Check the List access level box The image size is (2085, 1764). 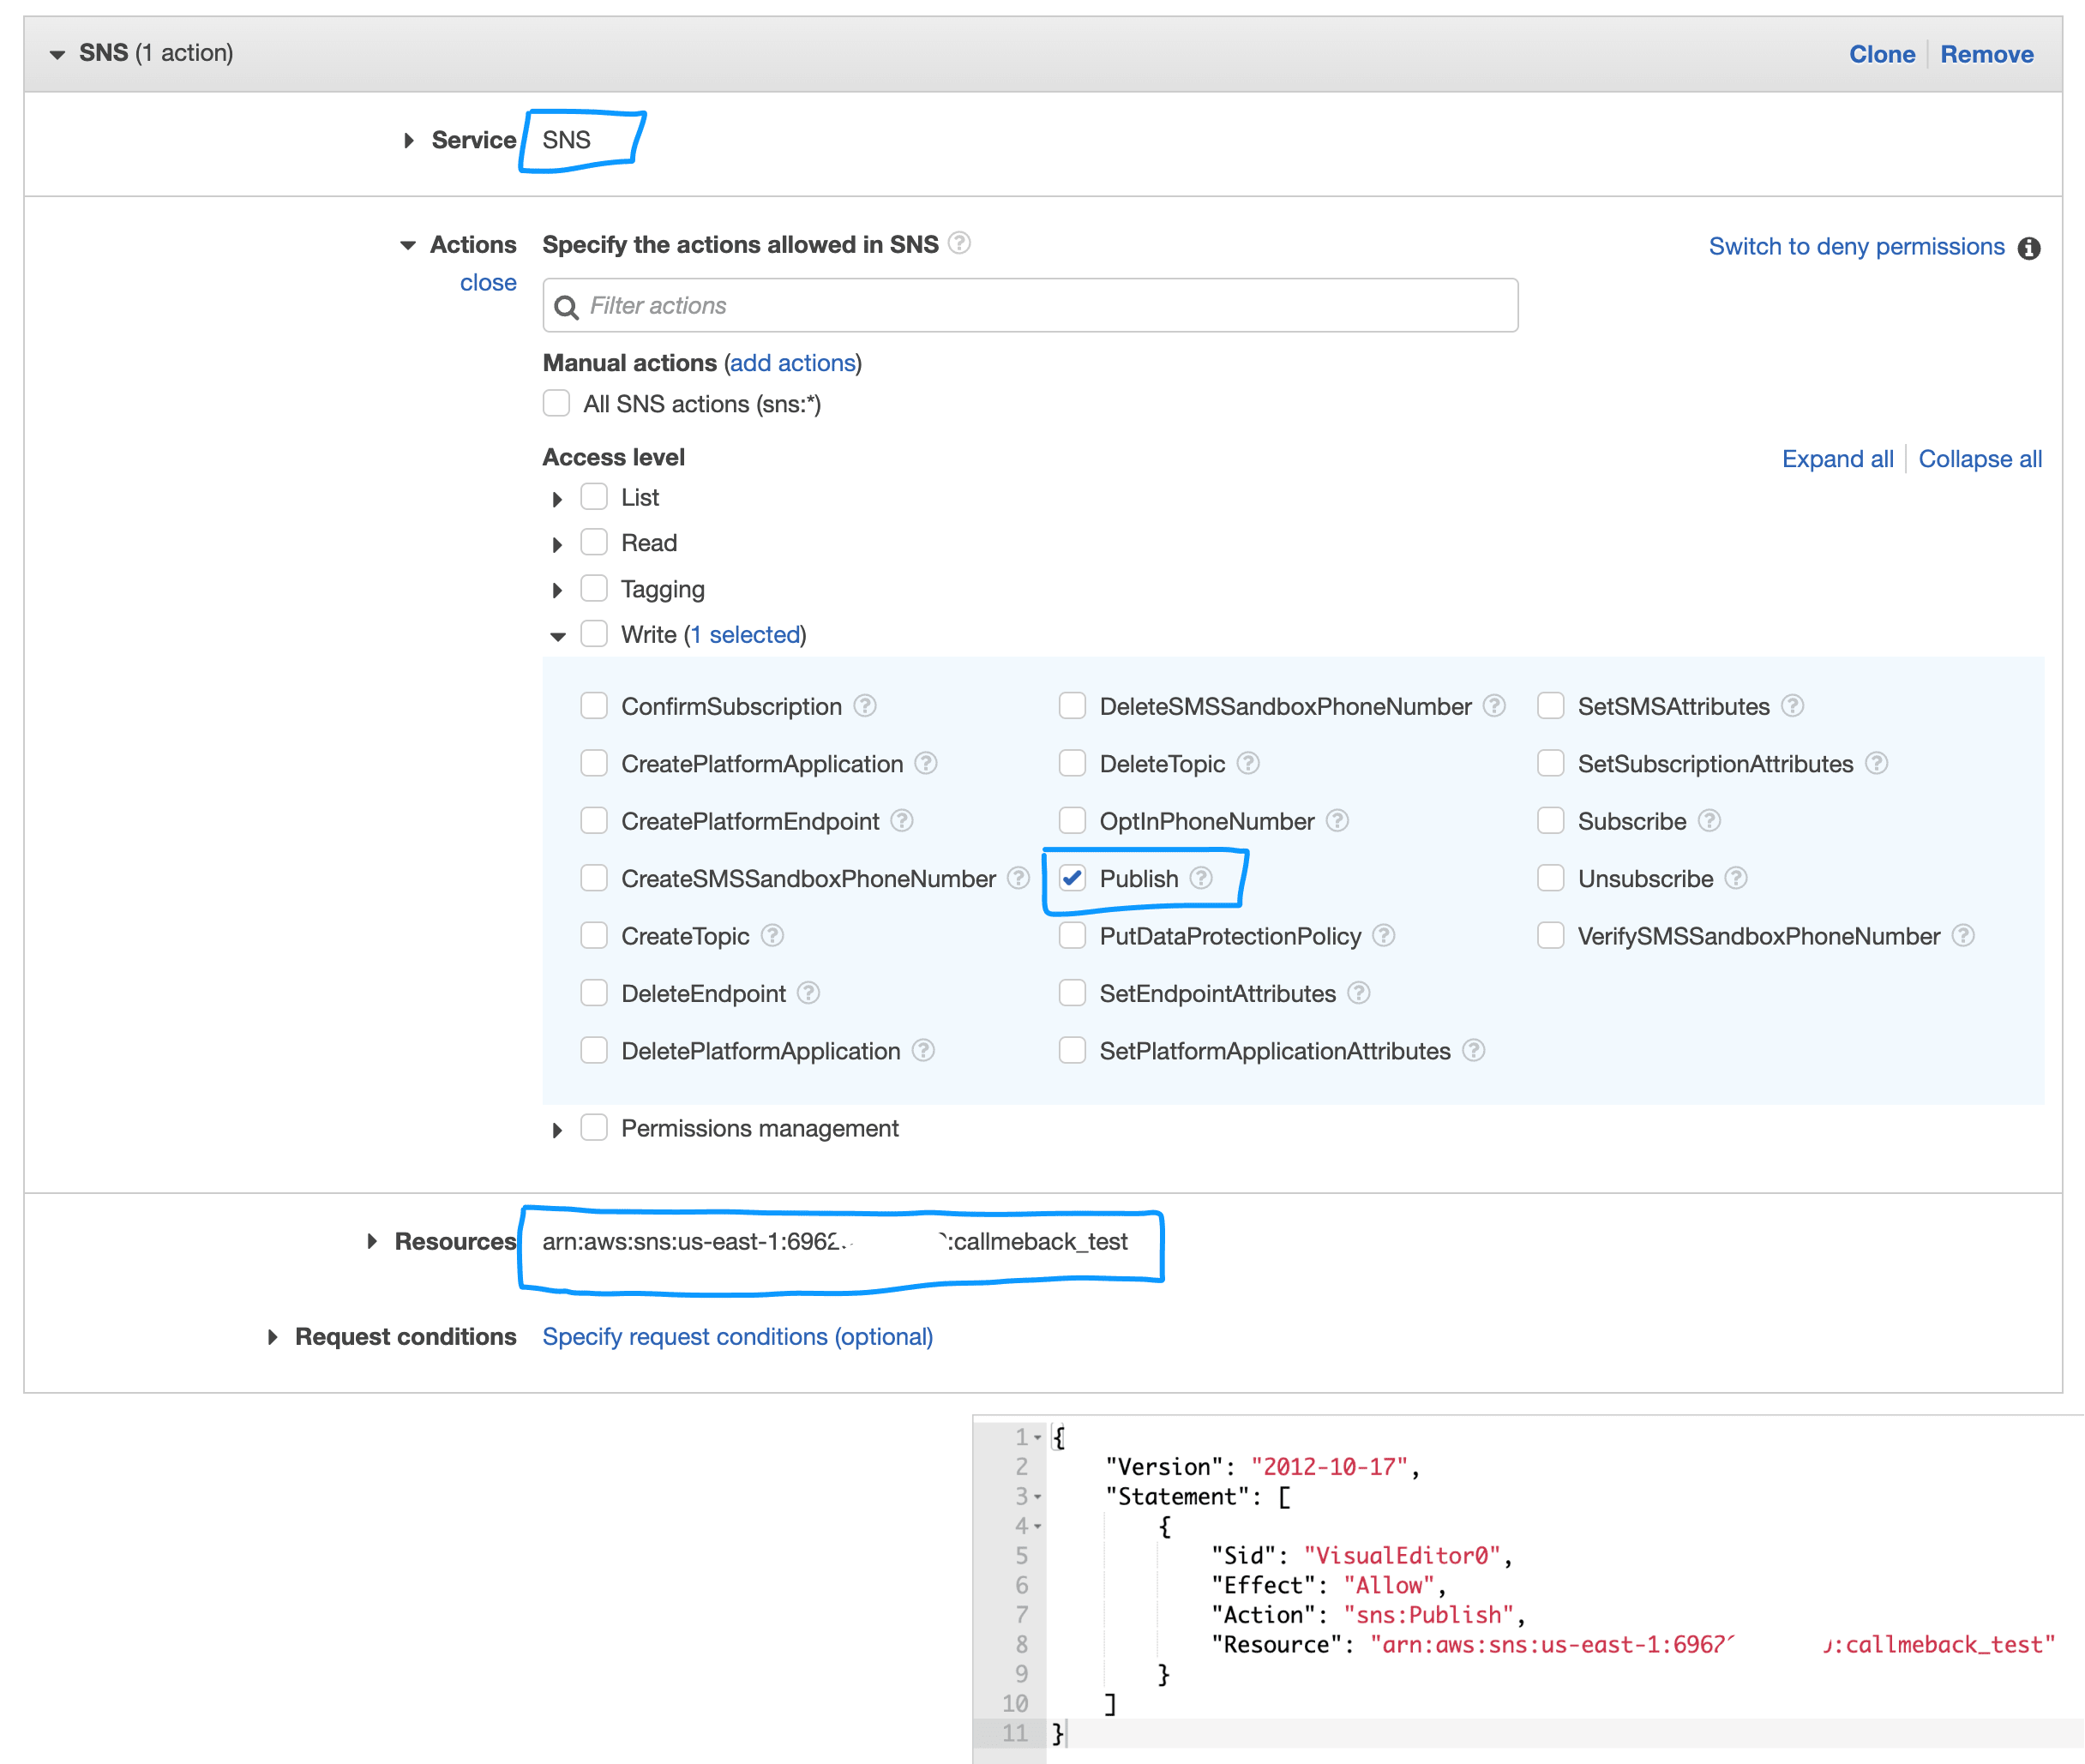[x=594, y=497]
